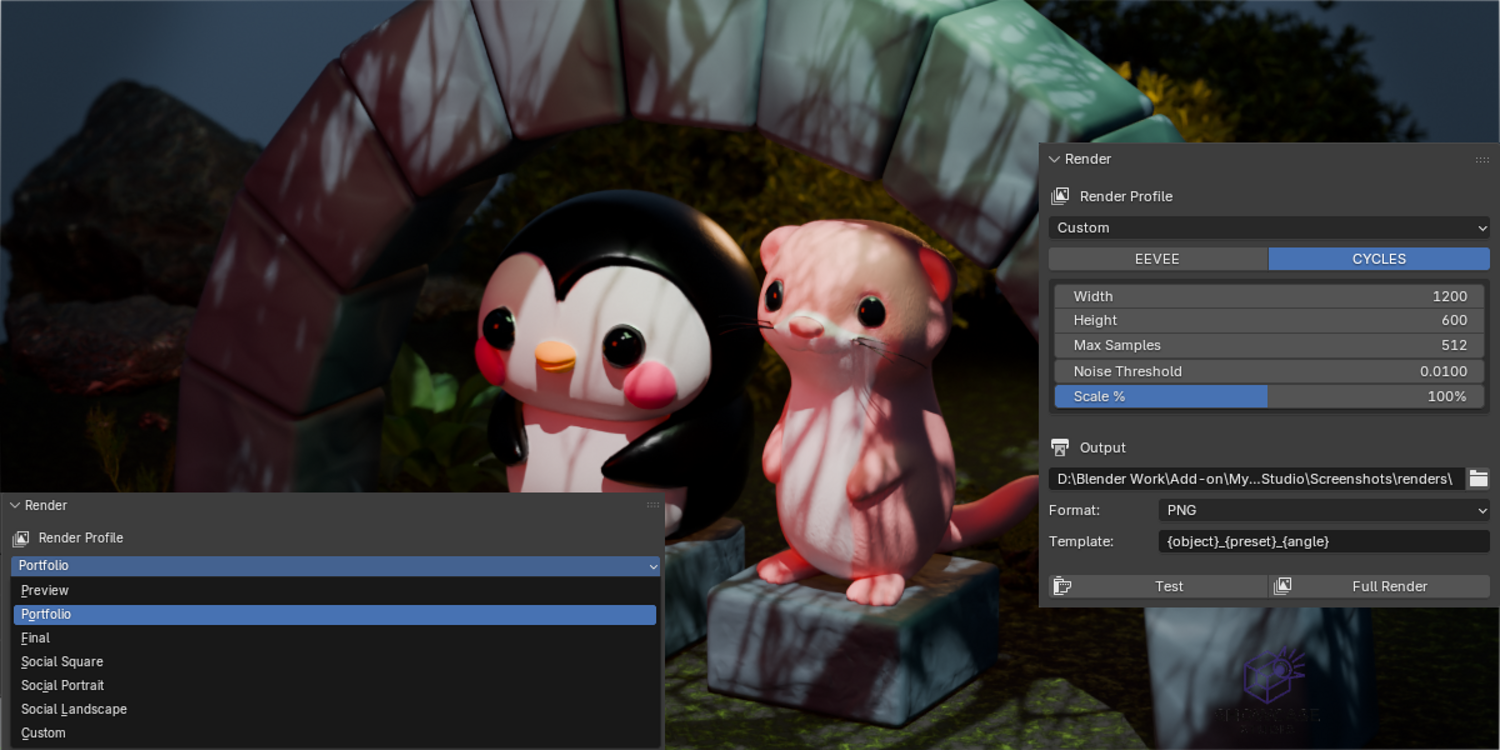Open the PNG format dropdown

click(1324, 510)
